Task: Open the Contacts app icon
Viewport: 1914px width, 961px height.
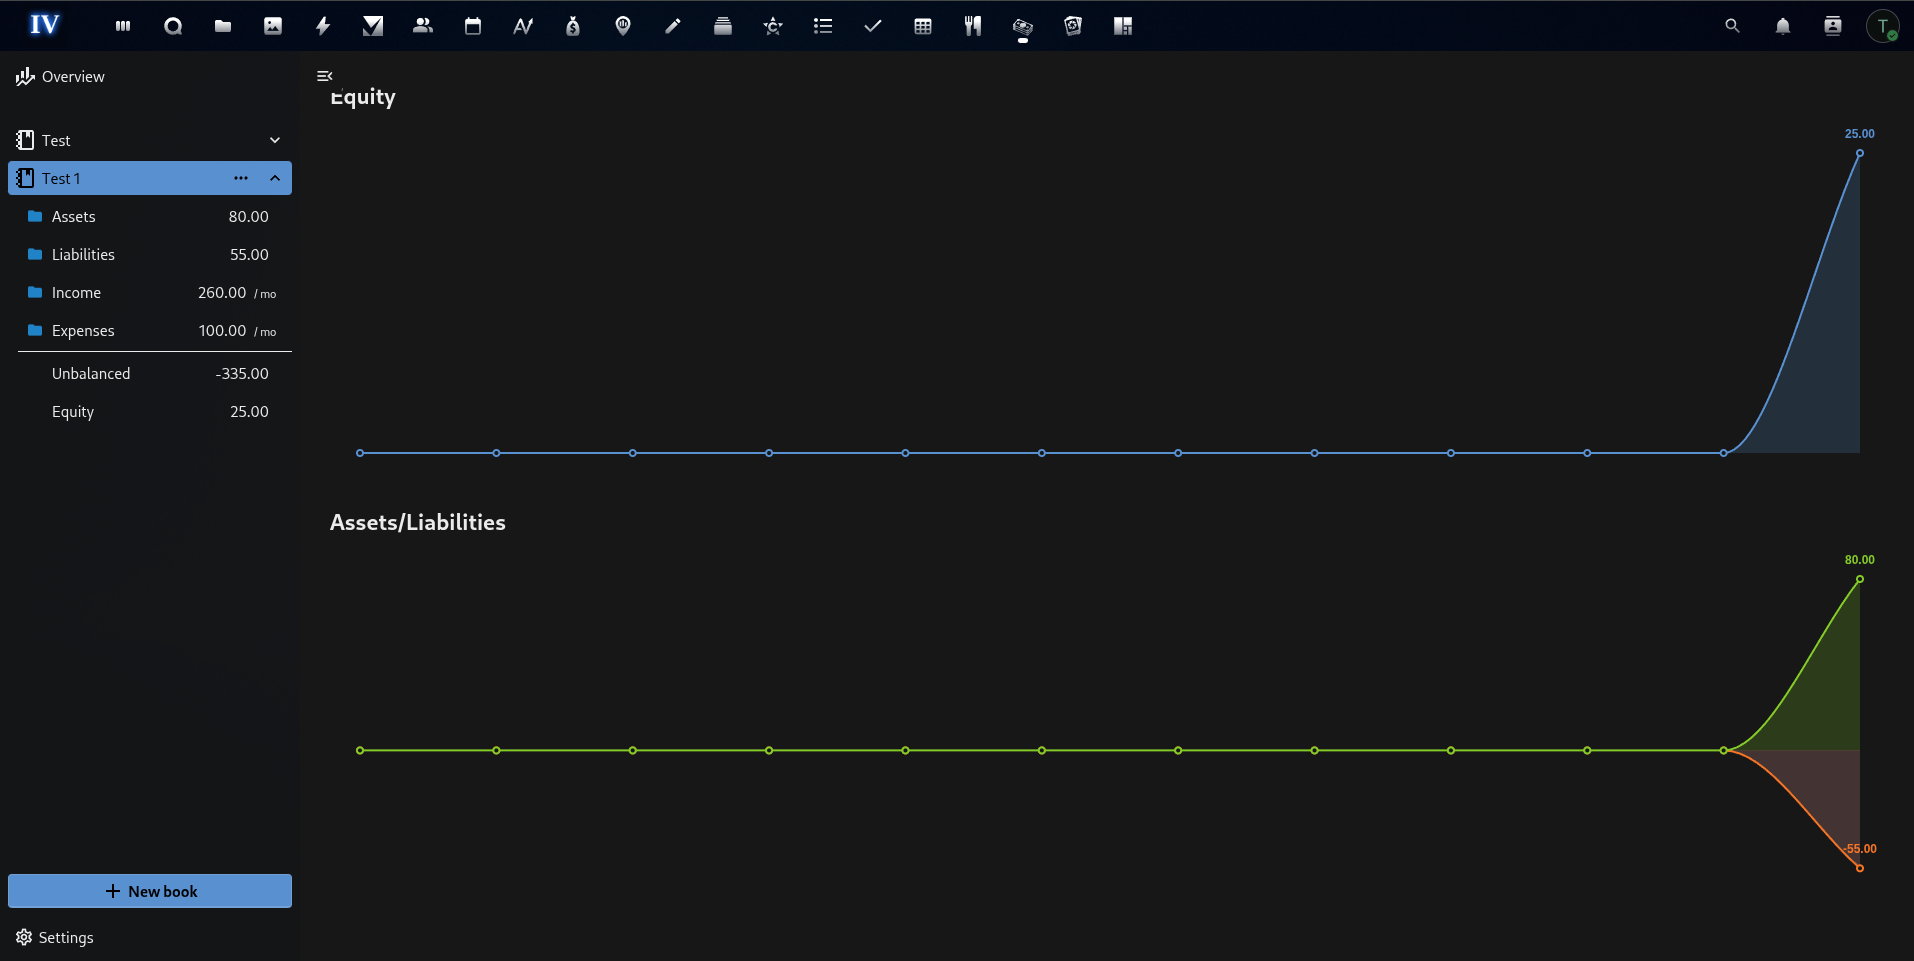Action: [422, 26]
